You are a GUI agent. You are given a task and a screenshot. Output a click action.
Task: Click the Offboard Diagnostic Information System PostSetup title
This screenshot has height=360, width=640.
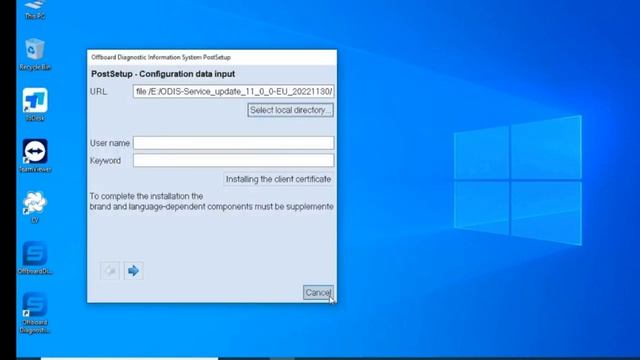coord(161,57)
